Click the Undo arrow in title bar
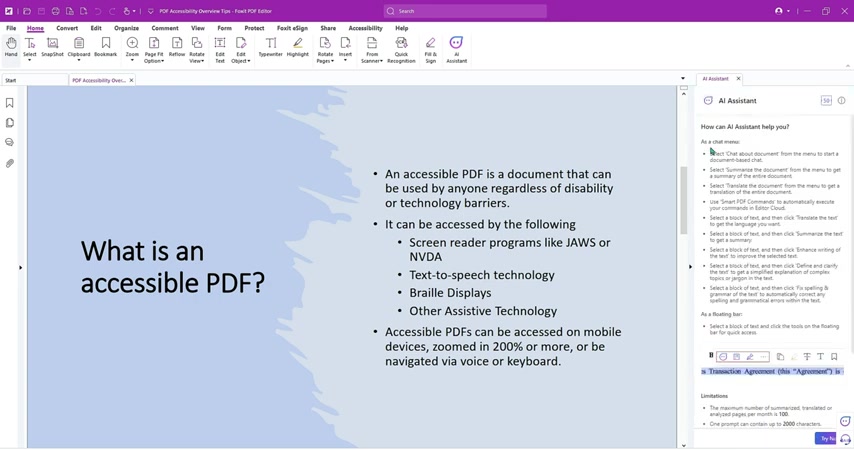The image size is (854, 450). [x=98, y=11]
